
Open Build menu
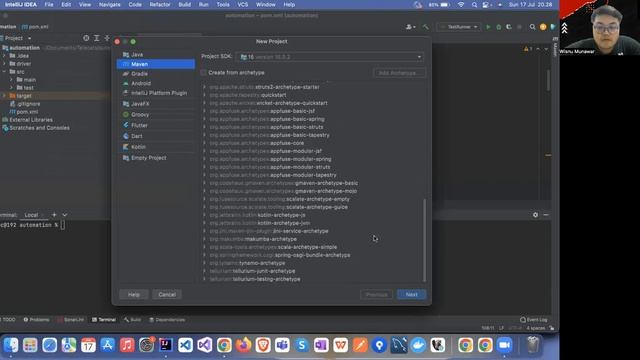pyautogui.click(x=184, y=4)
